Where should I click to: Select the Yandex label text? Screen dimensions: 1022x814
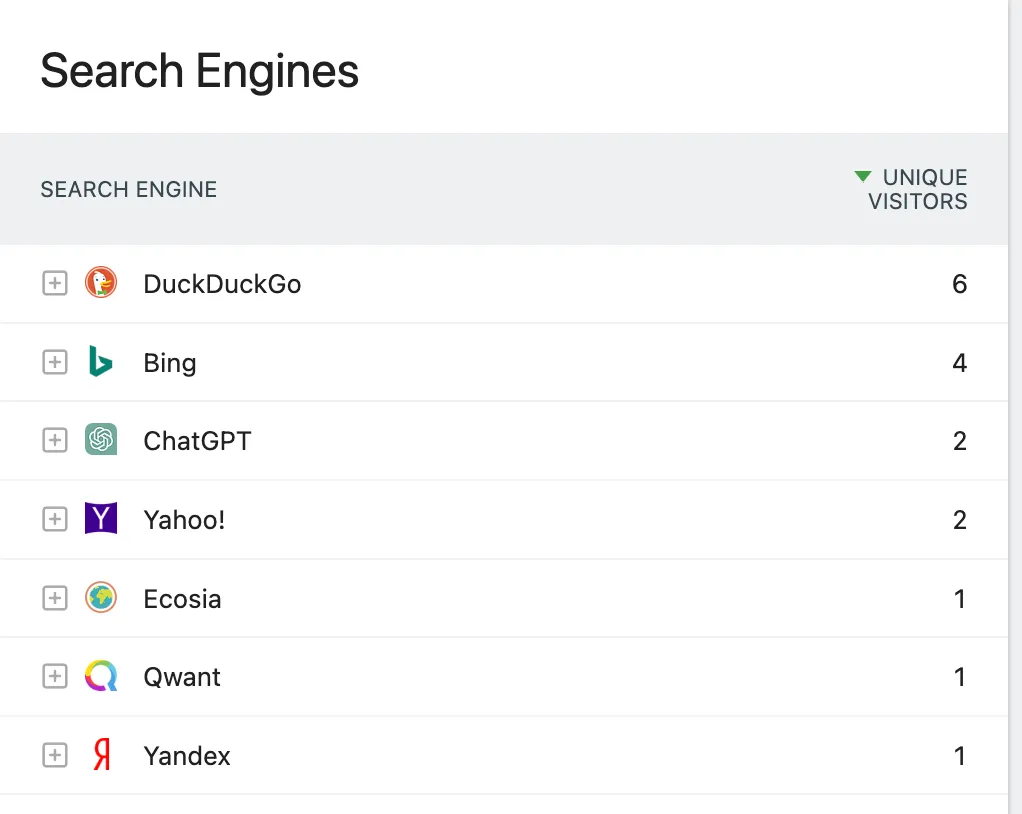click(x=187, y=756)
